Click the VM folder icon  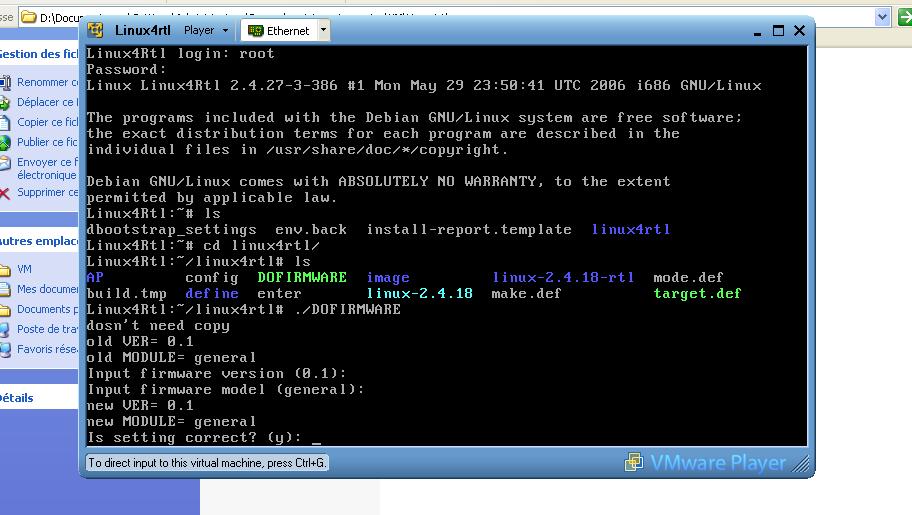5,270
